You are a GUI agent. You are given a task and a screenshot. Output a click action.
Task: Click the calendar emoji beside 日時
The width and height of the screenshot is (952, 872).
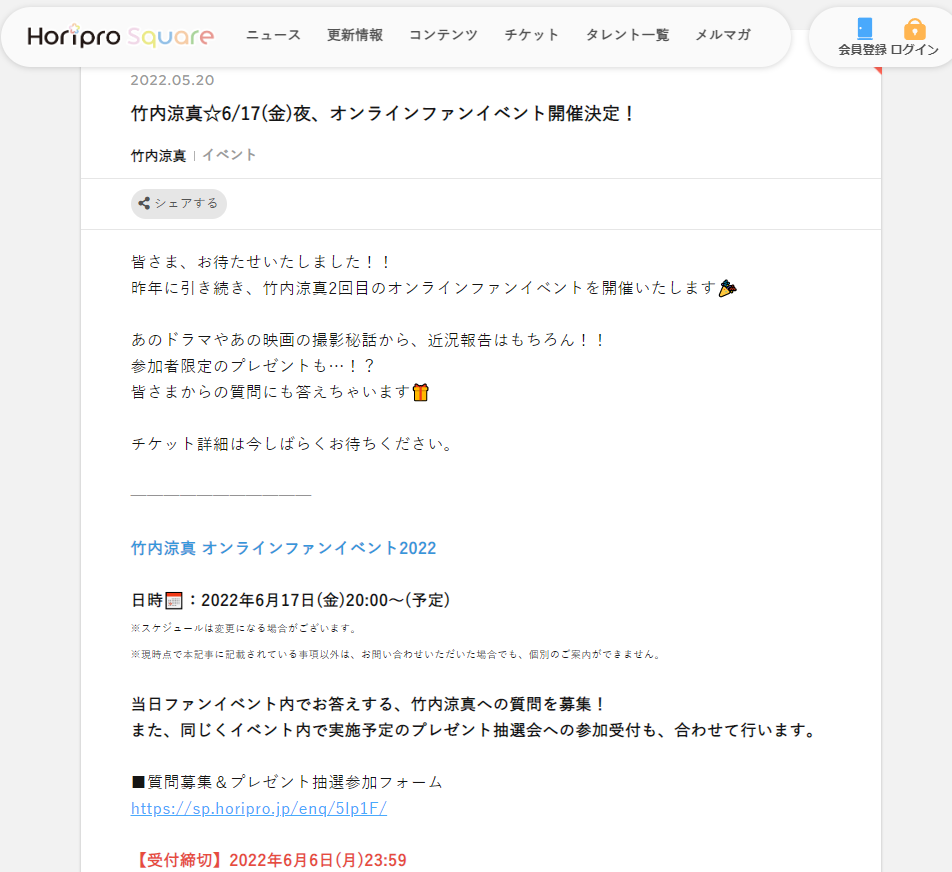pyautogui.click(x=174, y=601)
